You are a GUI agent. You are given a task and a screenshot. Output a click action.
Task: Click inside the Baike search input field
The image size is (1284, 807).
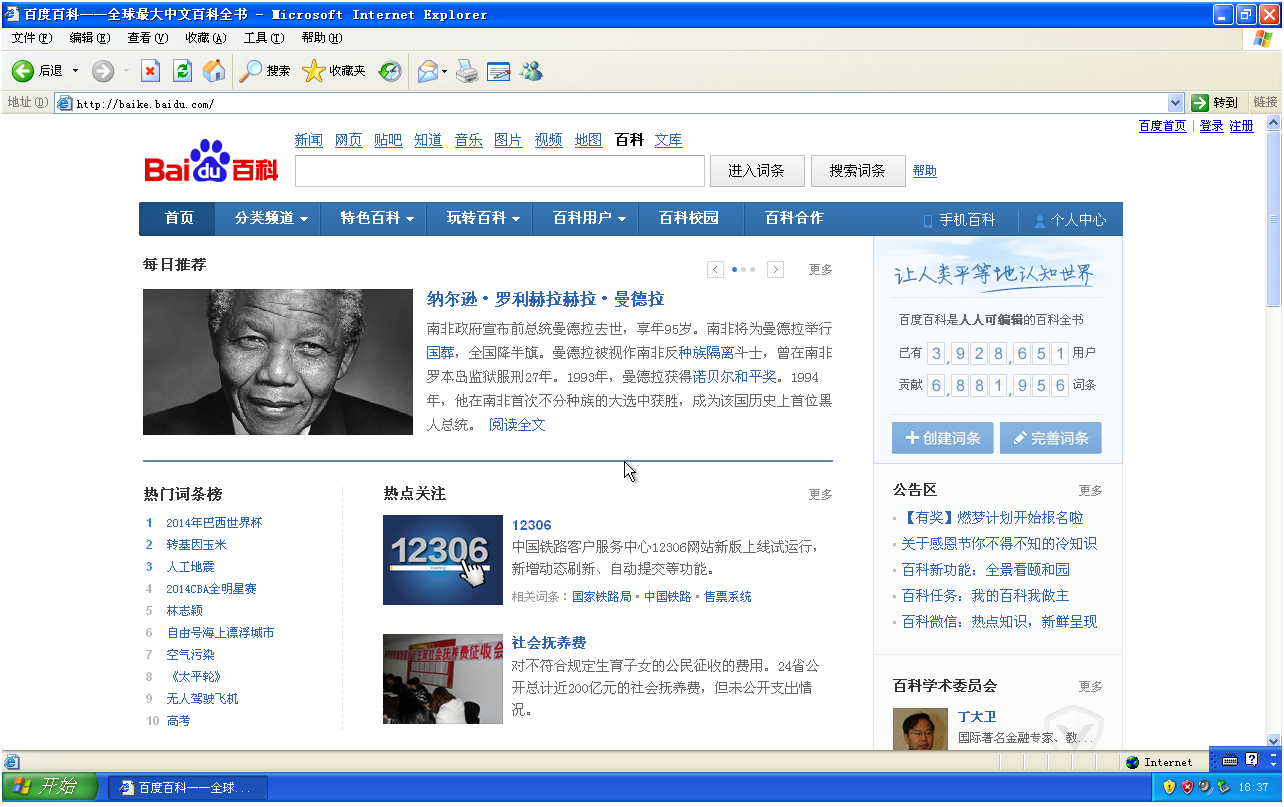coord(500,171)
